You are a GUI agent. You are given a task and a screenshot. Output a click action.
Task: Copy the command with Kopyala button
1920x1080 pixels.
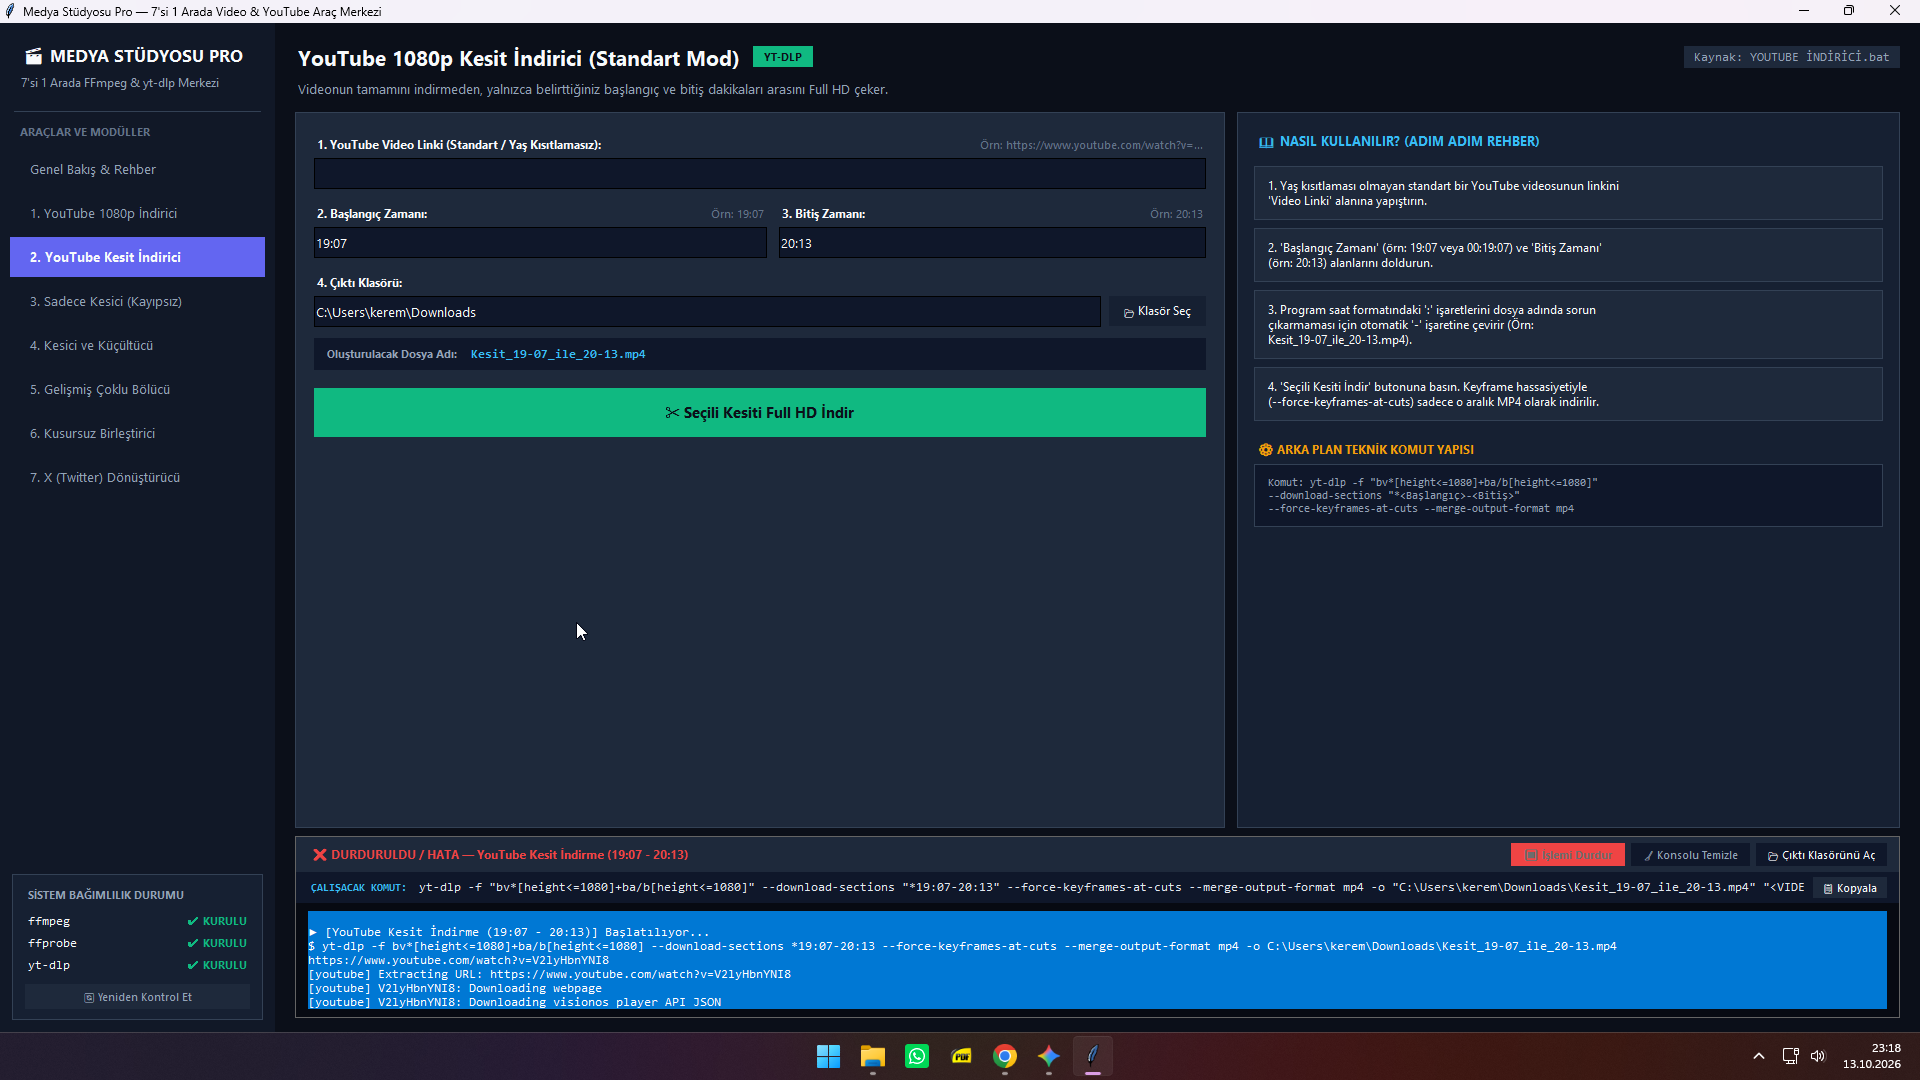click(x=1850, y=888)
